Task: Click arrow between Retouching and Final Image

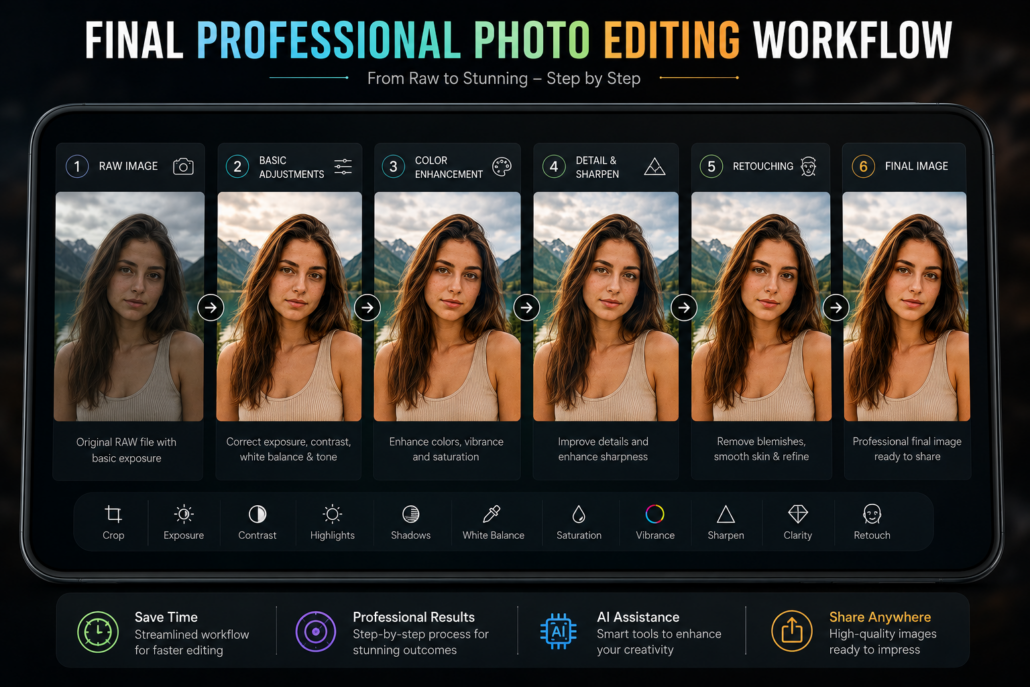Action: click(x=836, y=307)
